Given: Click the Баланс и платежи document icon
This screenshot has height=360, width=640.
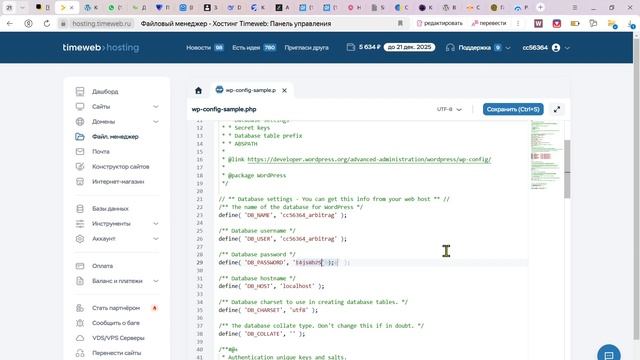Looking at the screenshot, I should pyautogui.click(x=80, y=281).
